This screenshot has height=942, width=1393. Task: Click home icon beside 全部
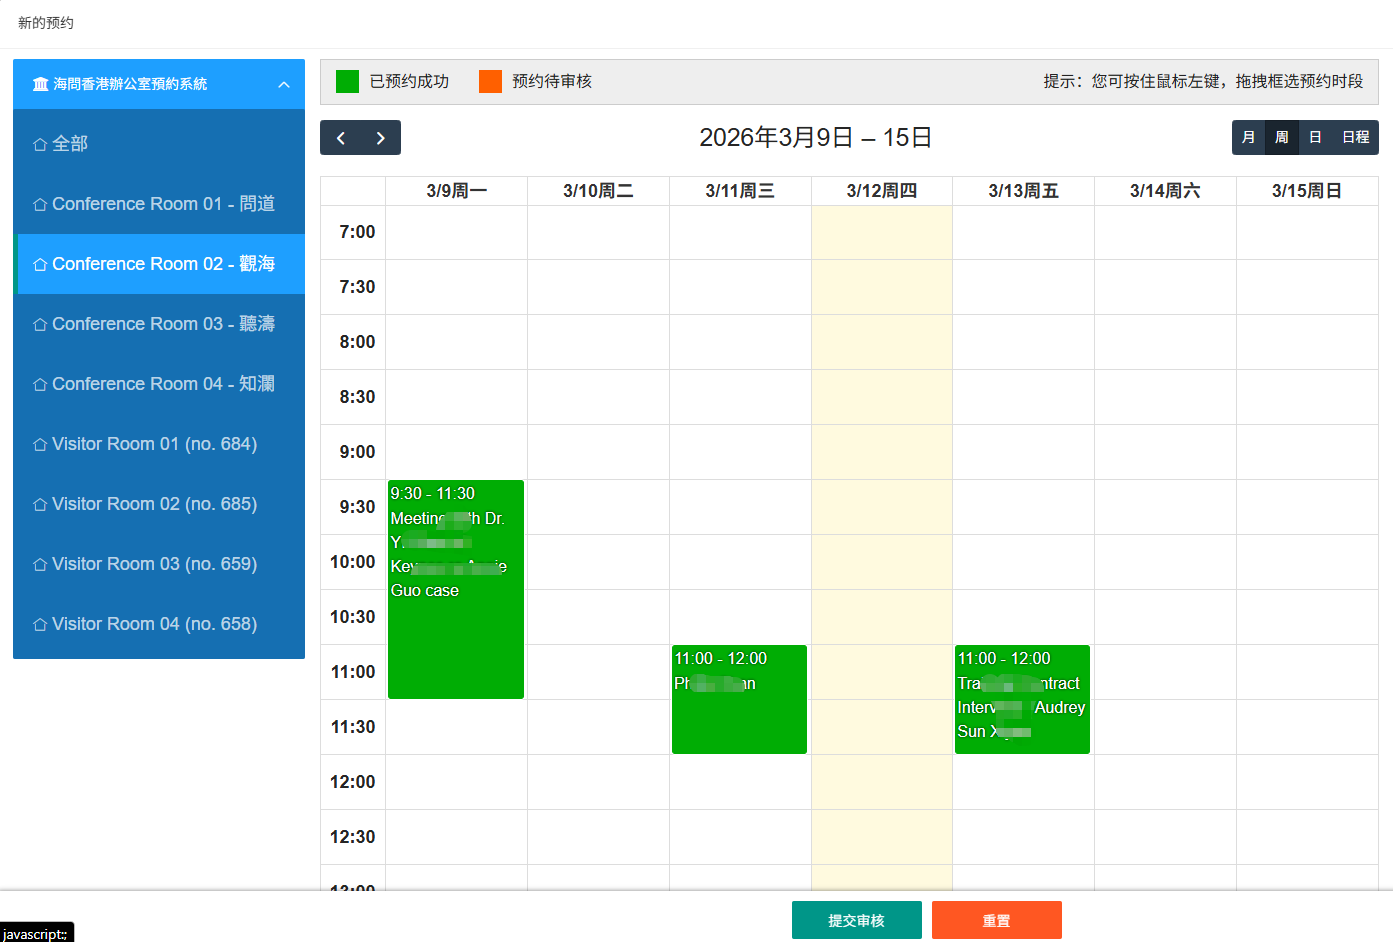pyautogui.click(x=40, y=144)
